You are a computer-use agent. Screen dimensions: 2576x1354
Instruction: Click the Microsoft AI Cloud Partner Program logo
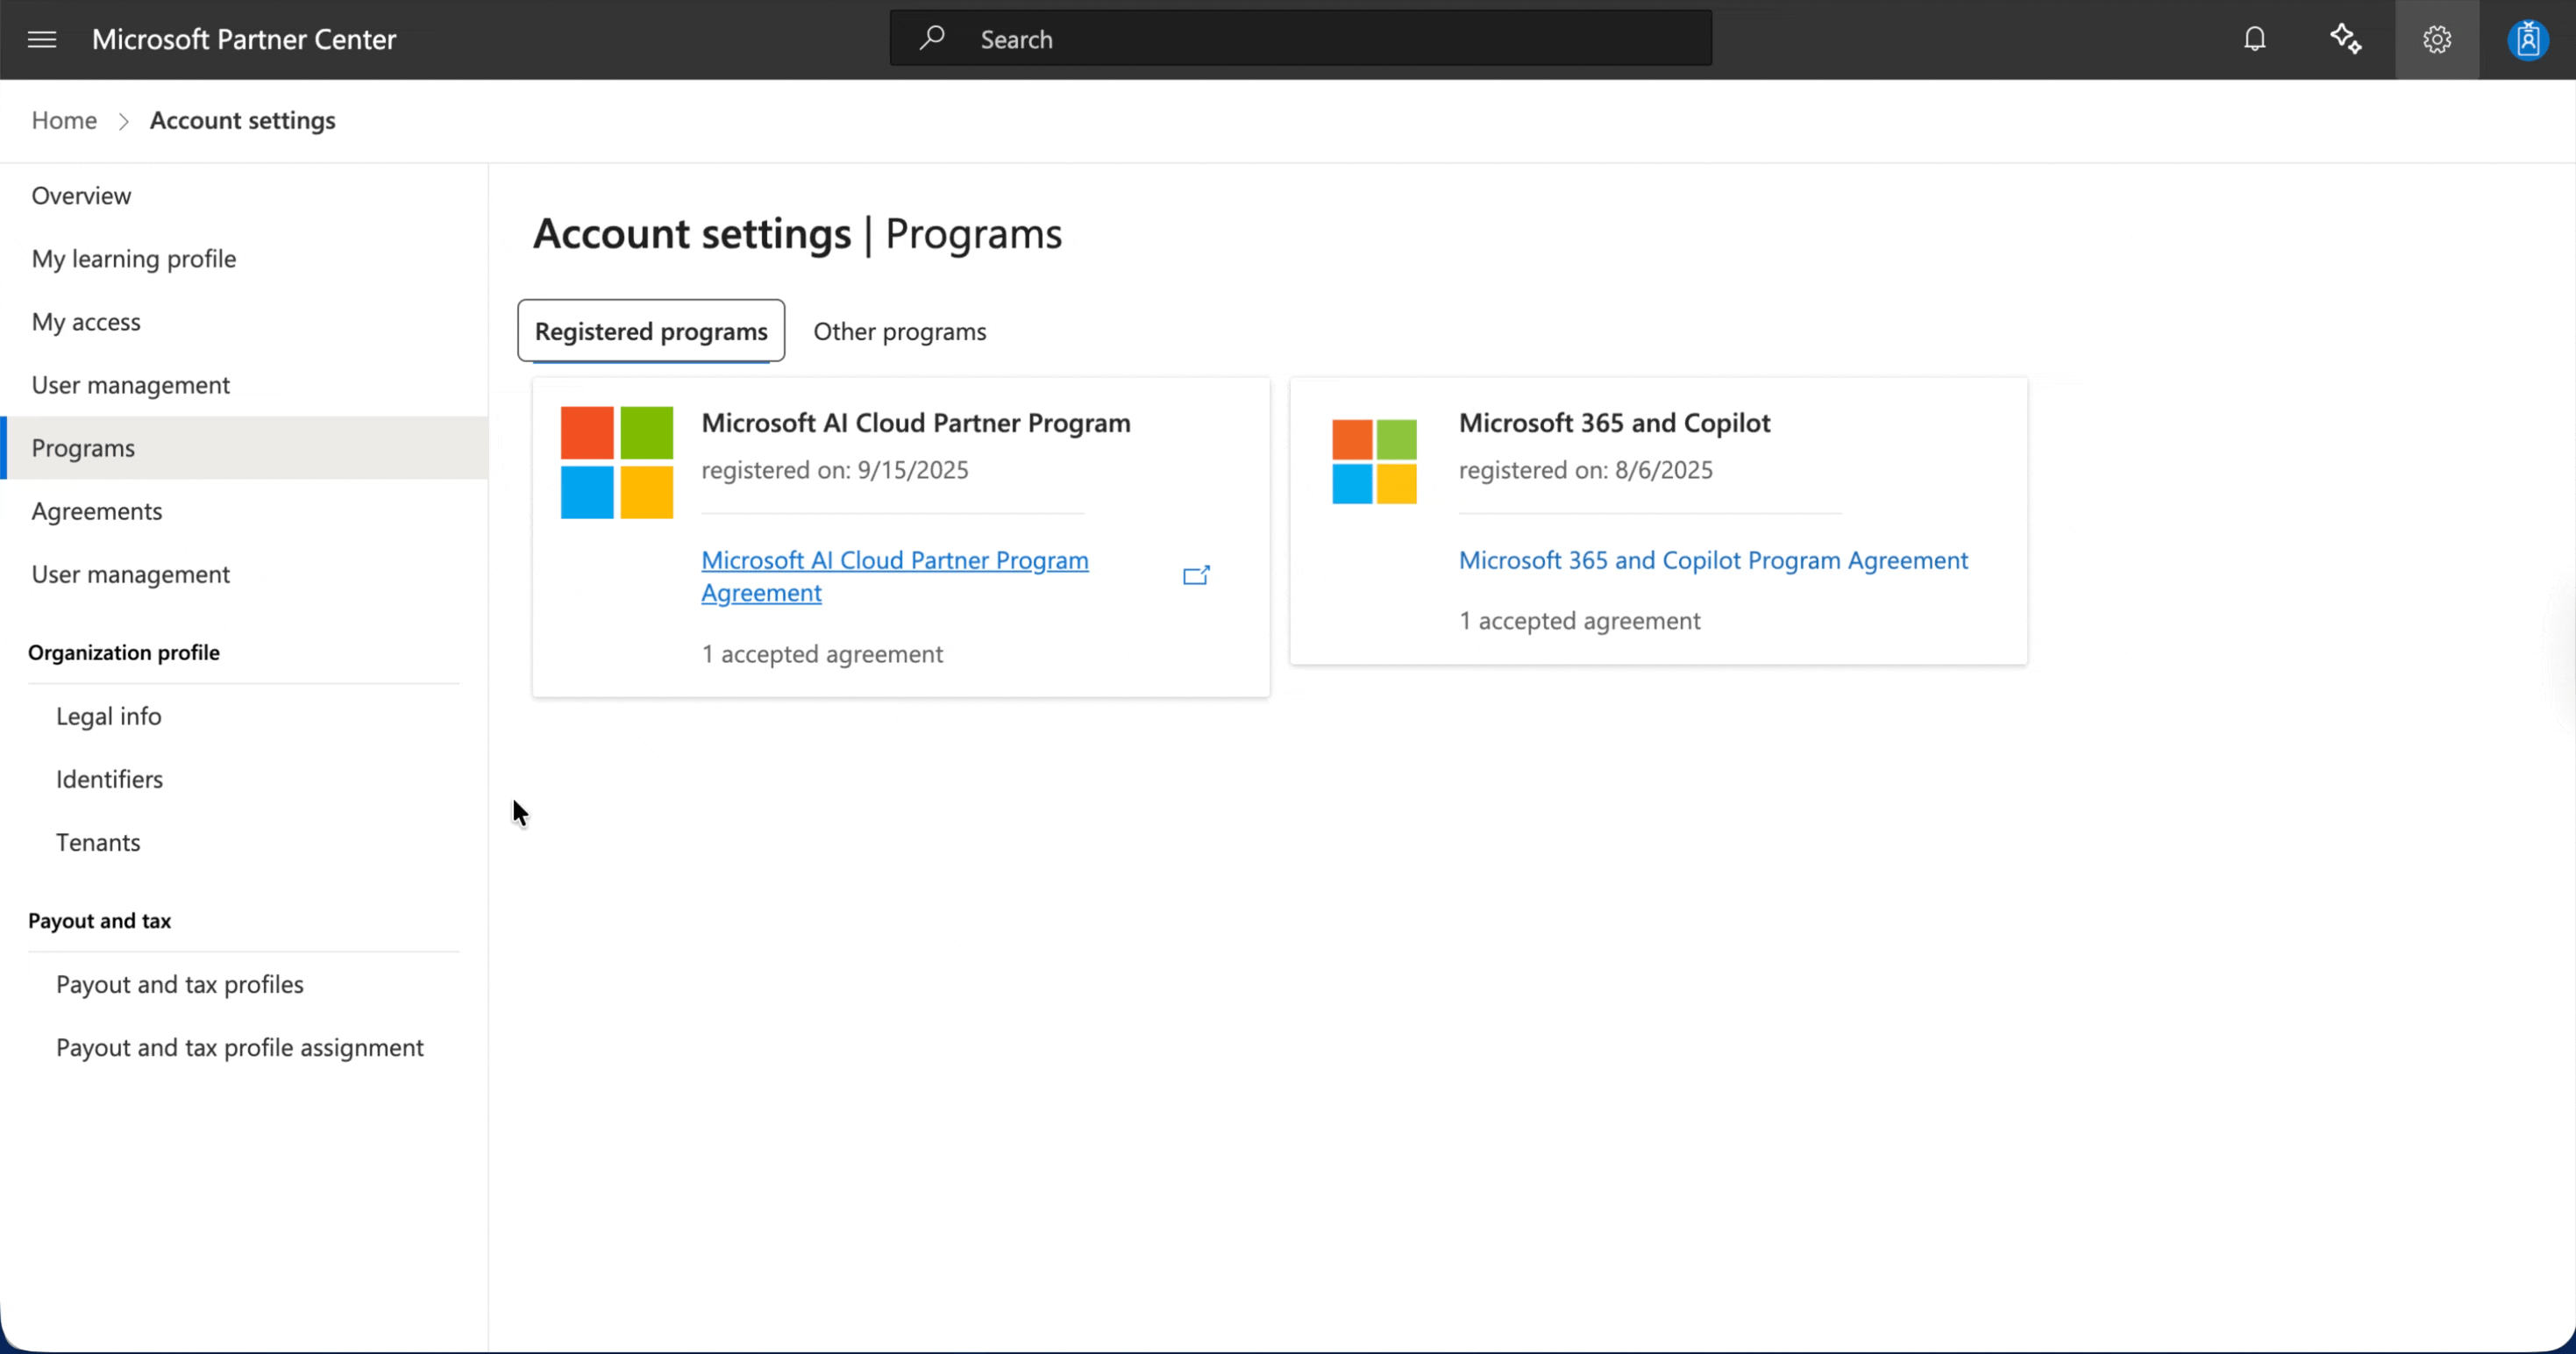pyautogui.click(x=617, y=462)
